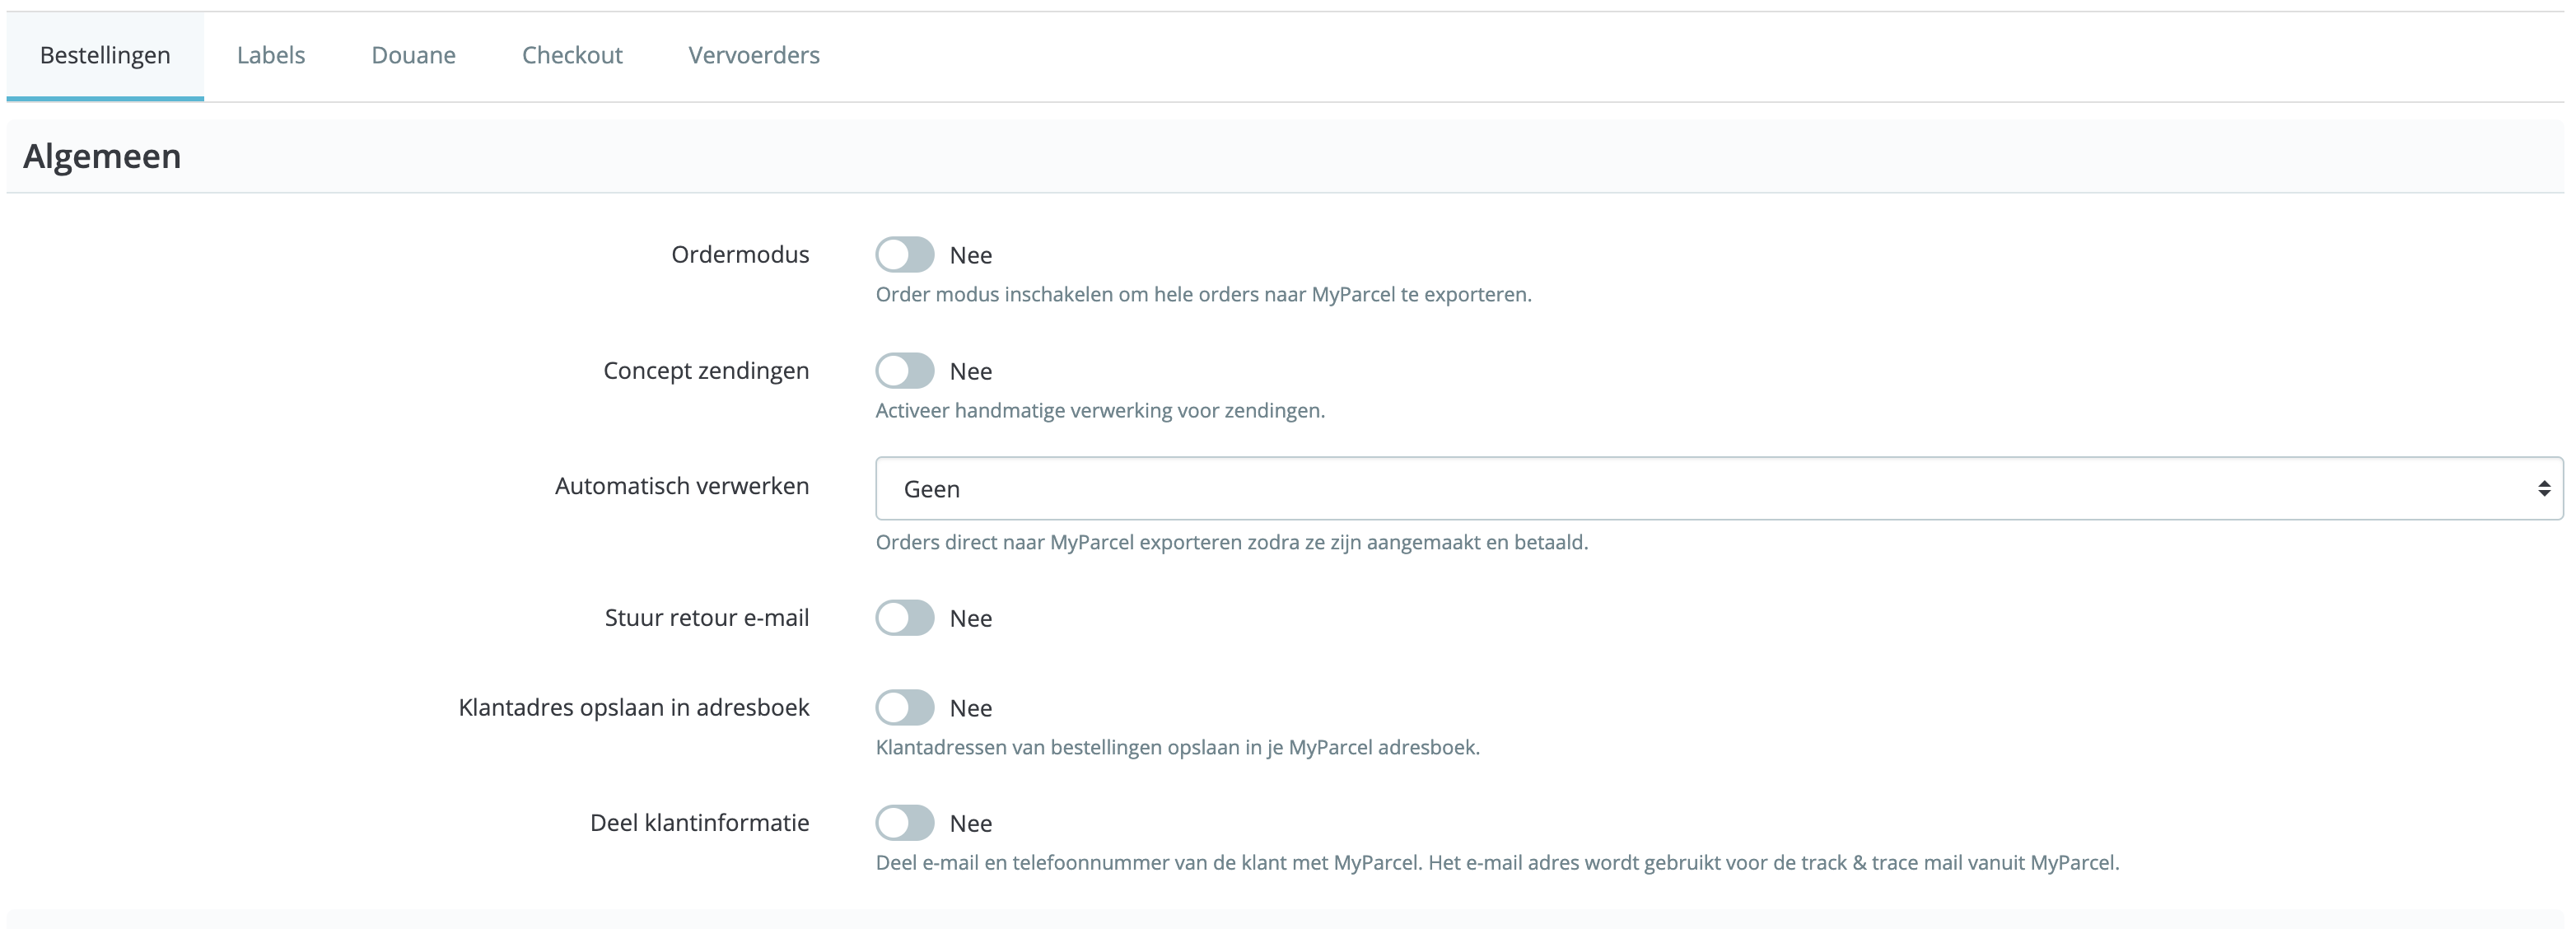Return to the Bestellingen tab
The image size is (2576, 929).
104,55
